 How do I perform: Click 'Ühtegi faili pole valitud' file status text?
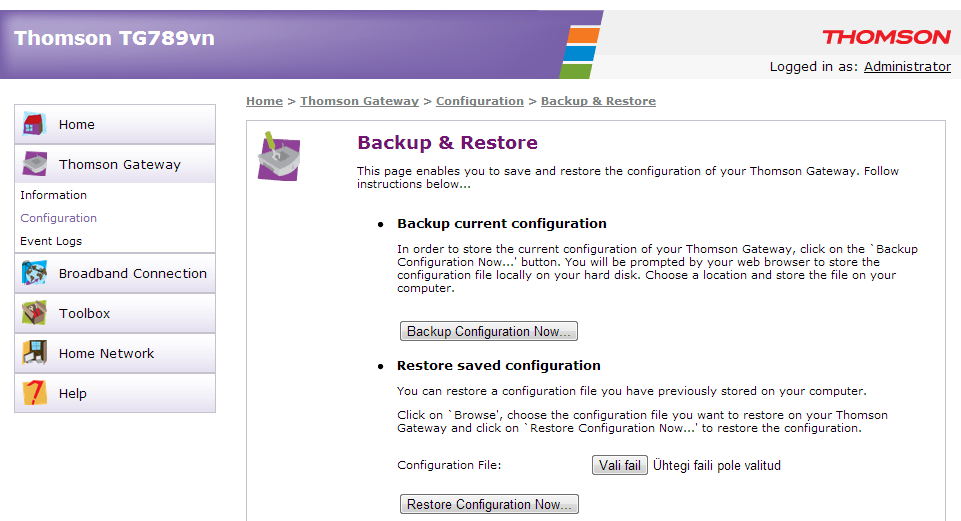pyautogui.click(x=716, y=466)
